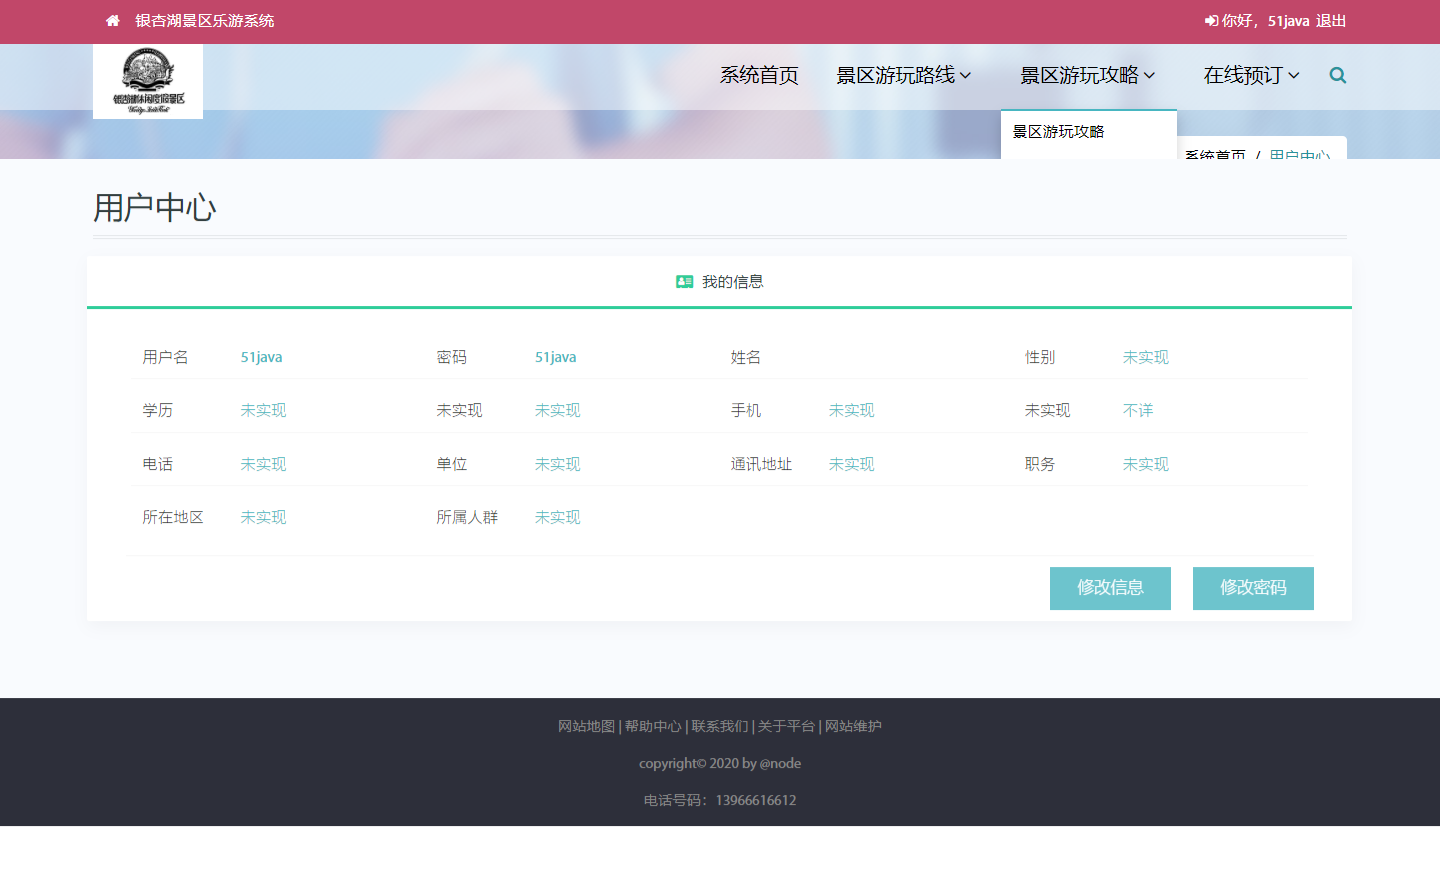1440x892 pixels.
Task: Click 退出 to log out
Action: 1331,21
